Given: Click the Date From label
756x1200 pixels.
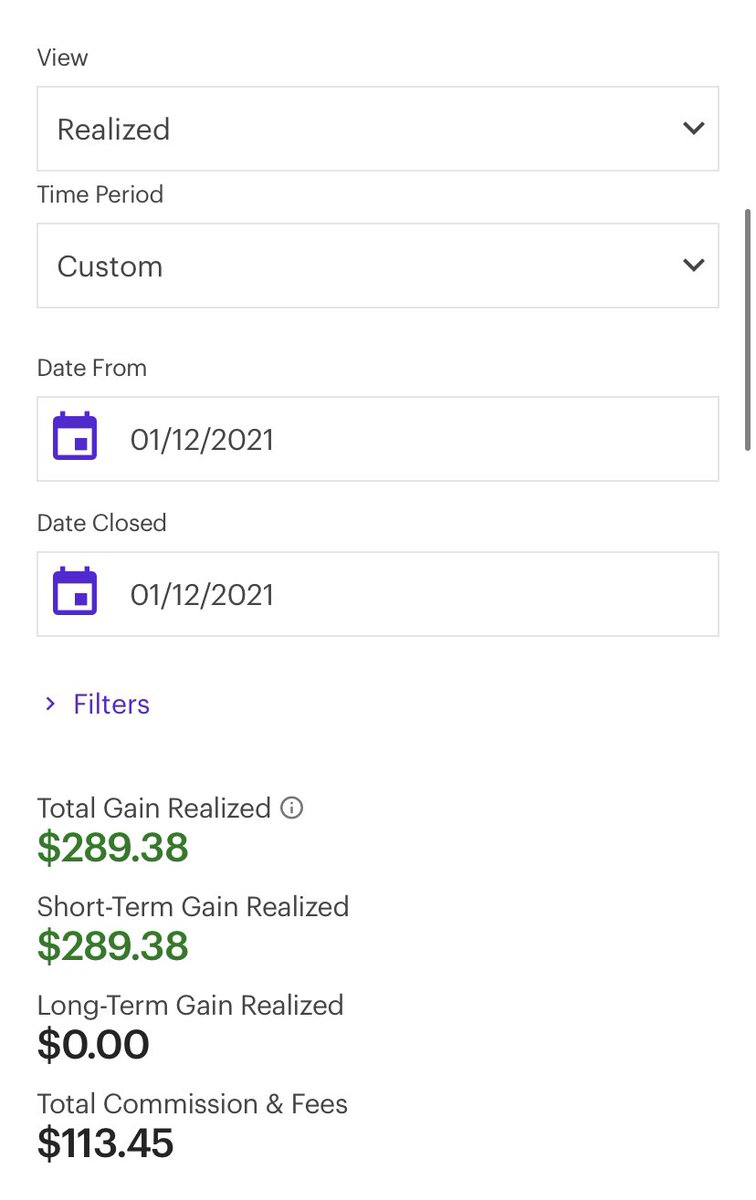Looking at the screenshot, I should click(92, 368).
